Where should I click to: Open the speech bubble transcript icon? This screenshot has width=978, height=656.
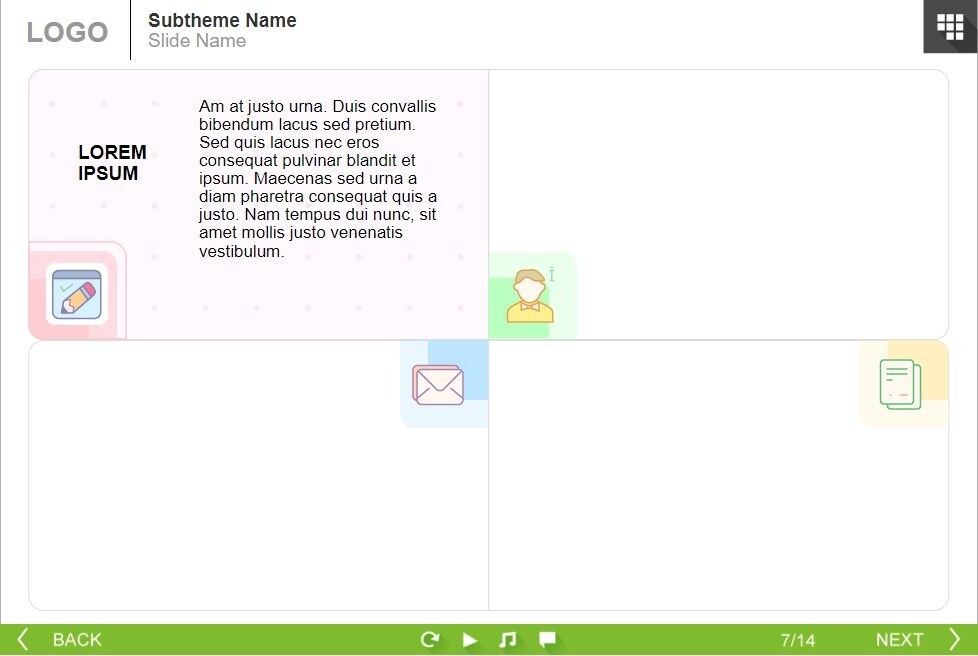pyautogui.click(x=547, y=639)
